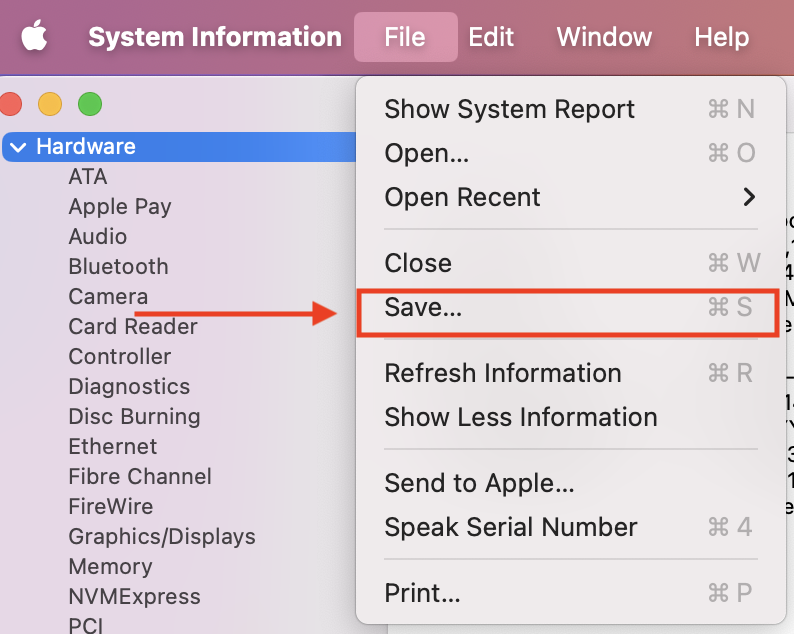Screen dimensions: 794x634
Task: Select Save... menu item
Action: pos(571,307)
